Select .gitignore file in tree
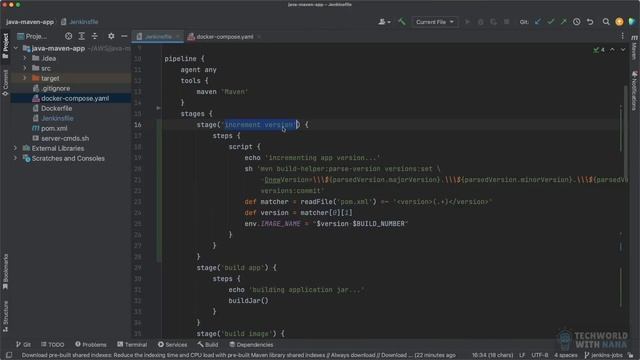 coord(55,88)
